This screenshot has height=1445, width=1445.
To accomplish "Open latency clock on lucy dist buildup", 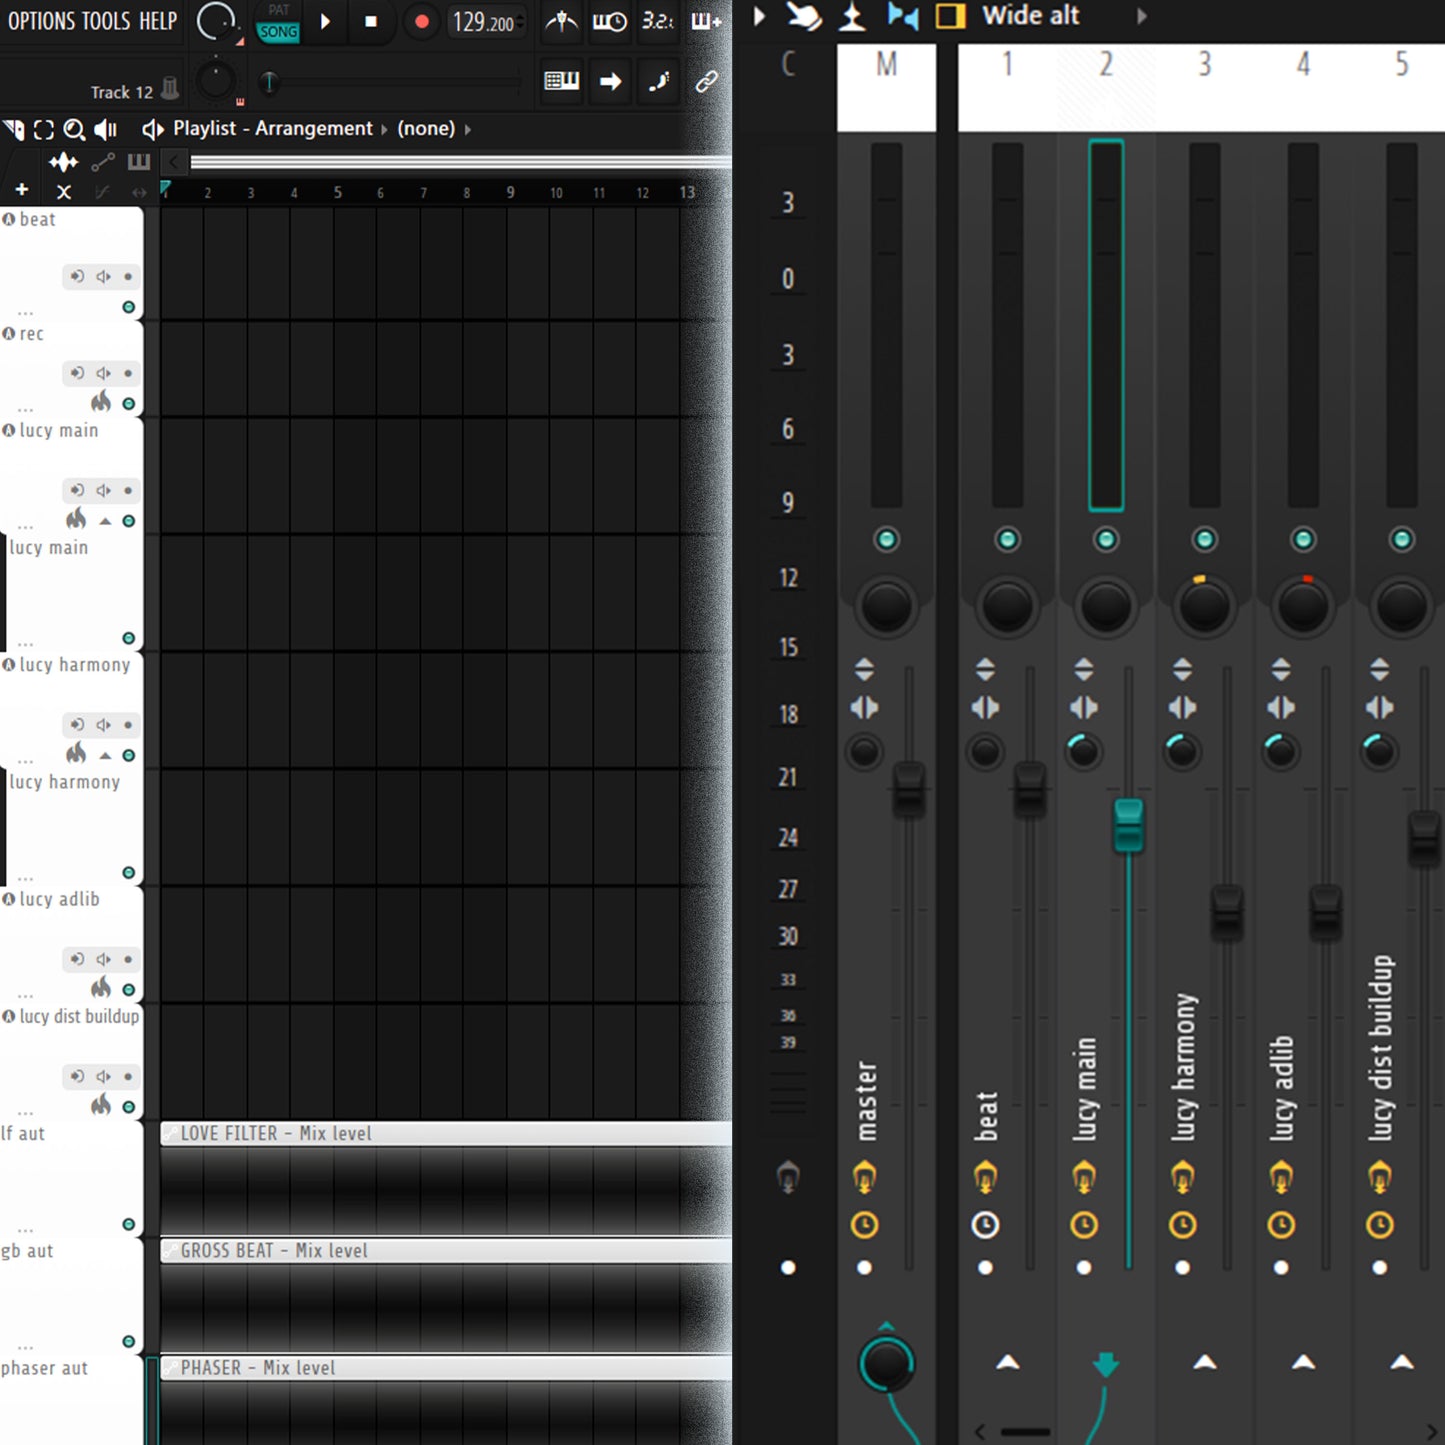I will 1380,1225.
